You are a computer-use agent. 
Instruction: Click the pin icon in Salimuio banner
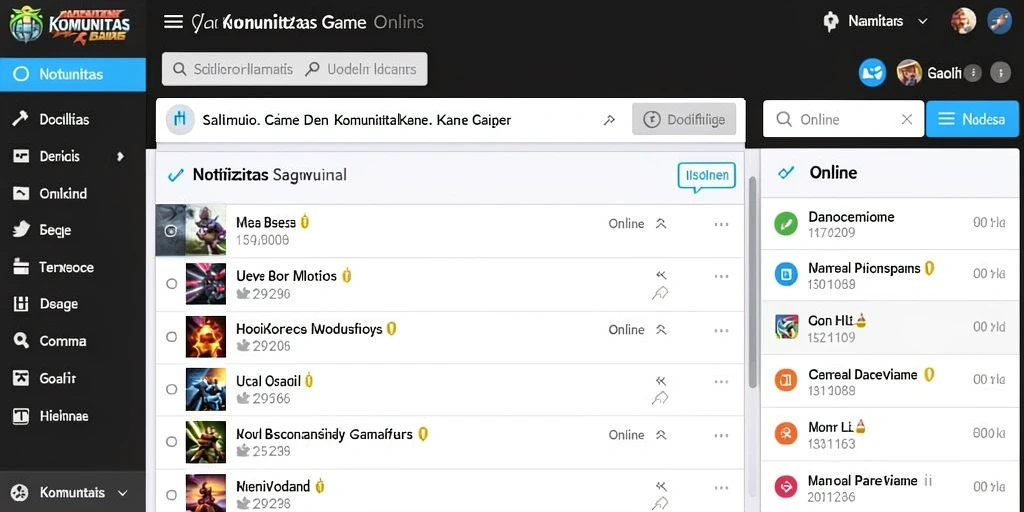point(609,120)
